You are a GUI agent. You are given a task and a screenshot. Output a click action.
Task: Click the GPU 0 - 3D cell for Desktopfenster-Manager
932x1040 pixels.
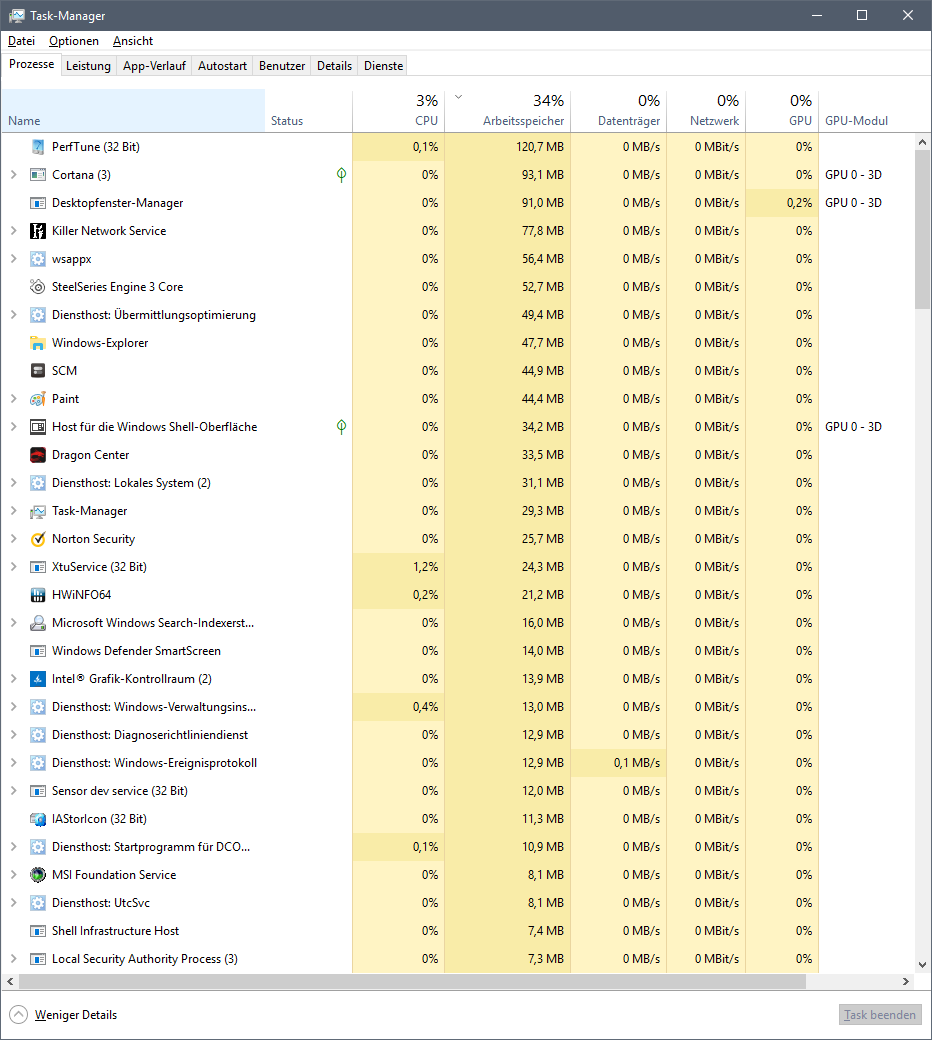click(853, 203)
